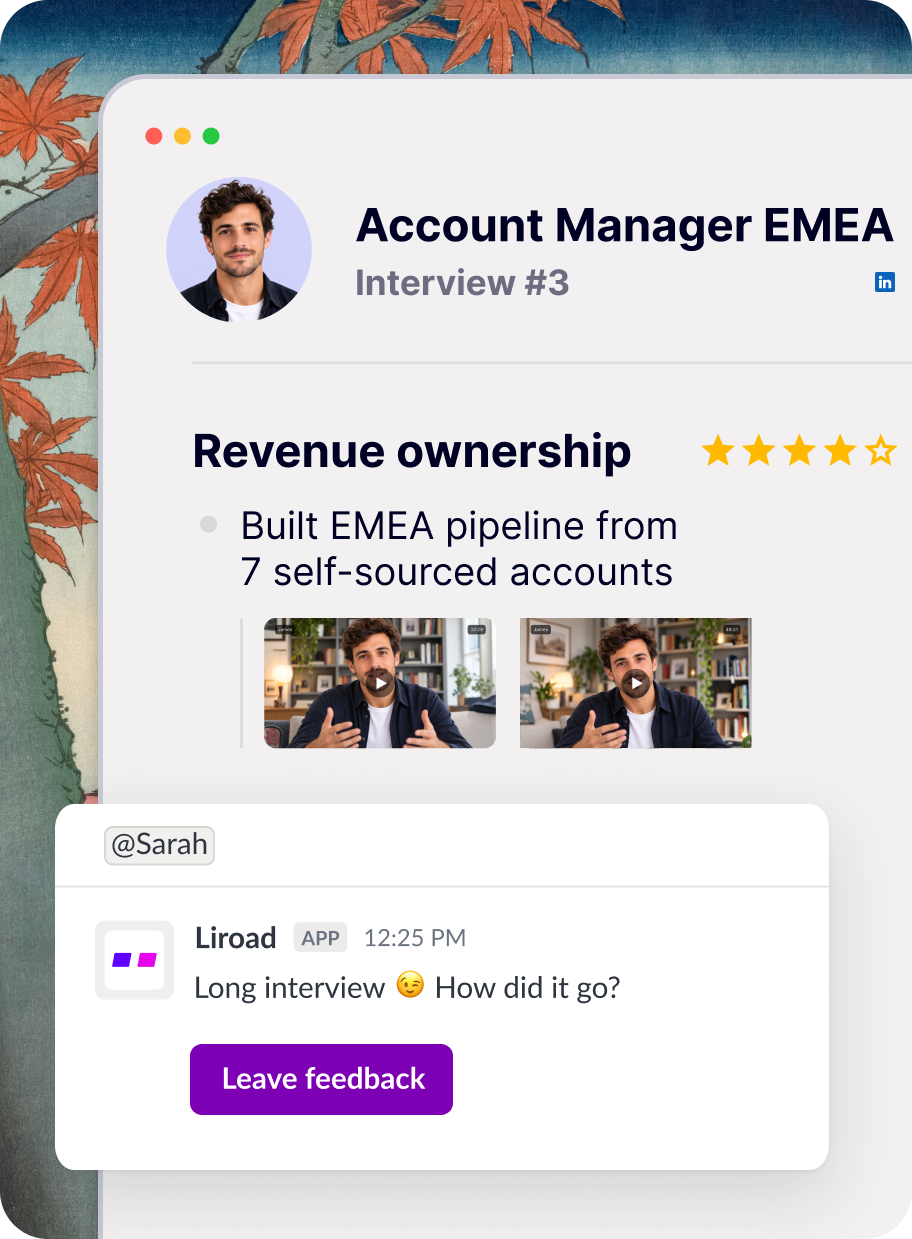Image resolution: width=912 pixels, height=1239 pixels.
Task: Click the red close window dot
Action: pos(154,136)
